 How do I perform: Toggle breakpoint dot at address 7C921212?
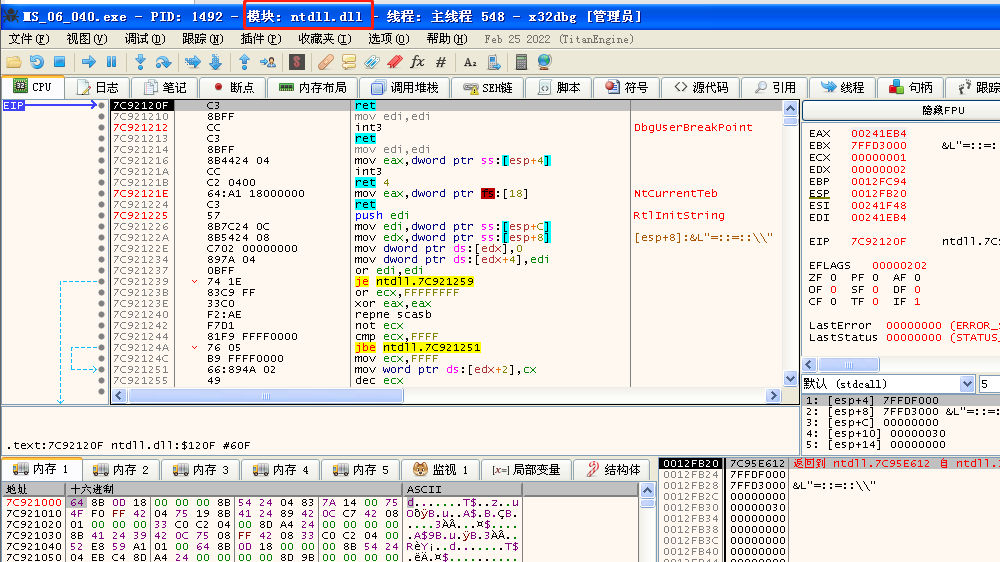pos(102,128)
